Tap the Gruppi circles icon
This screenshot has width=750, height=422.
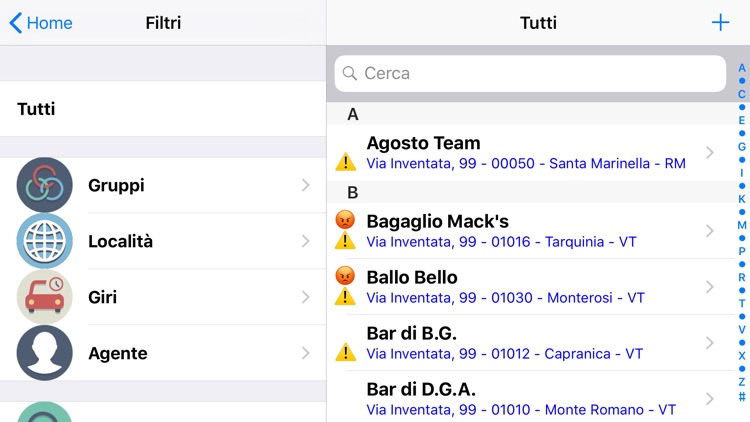tap(45, 185)
